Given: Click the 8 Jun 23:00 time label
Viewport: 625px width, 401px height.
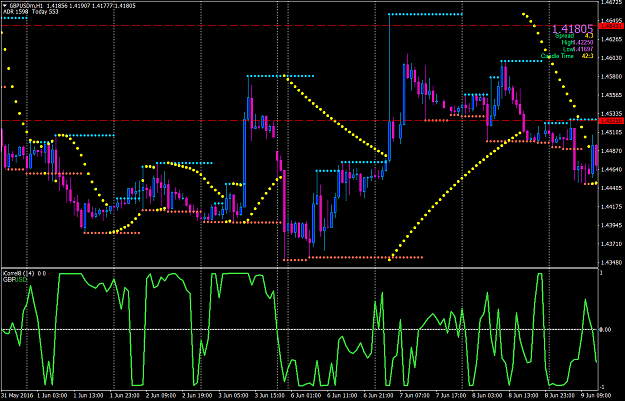Looking at the screenshot, I should click(560, 395).
